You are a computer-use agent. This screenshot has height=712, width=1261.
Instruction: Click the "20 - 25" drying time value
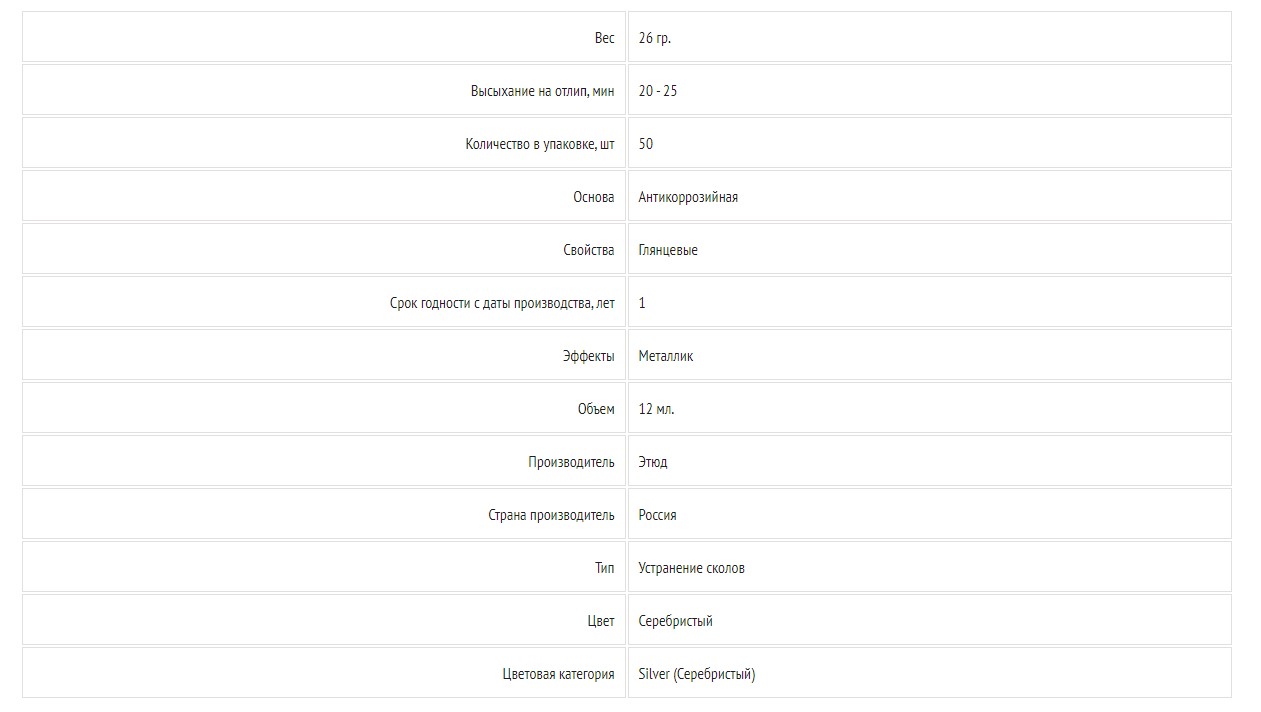point(658,91)
